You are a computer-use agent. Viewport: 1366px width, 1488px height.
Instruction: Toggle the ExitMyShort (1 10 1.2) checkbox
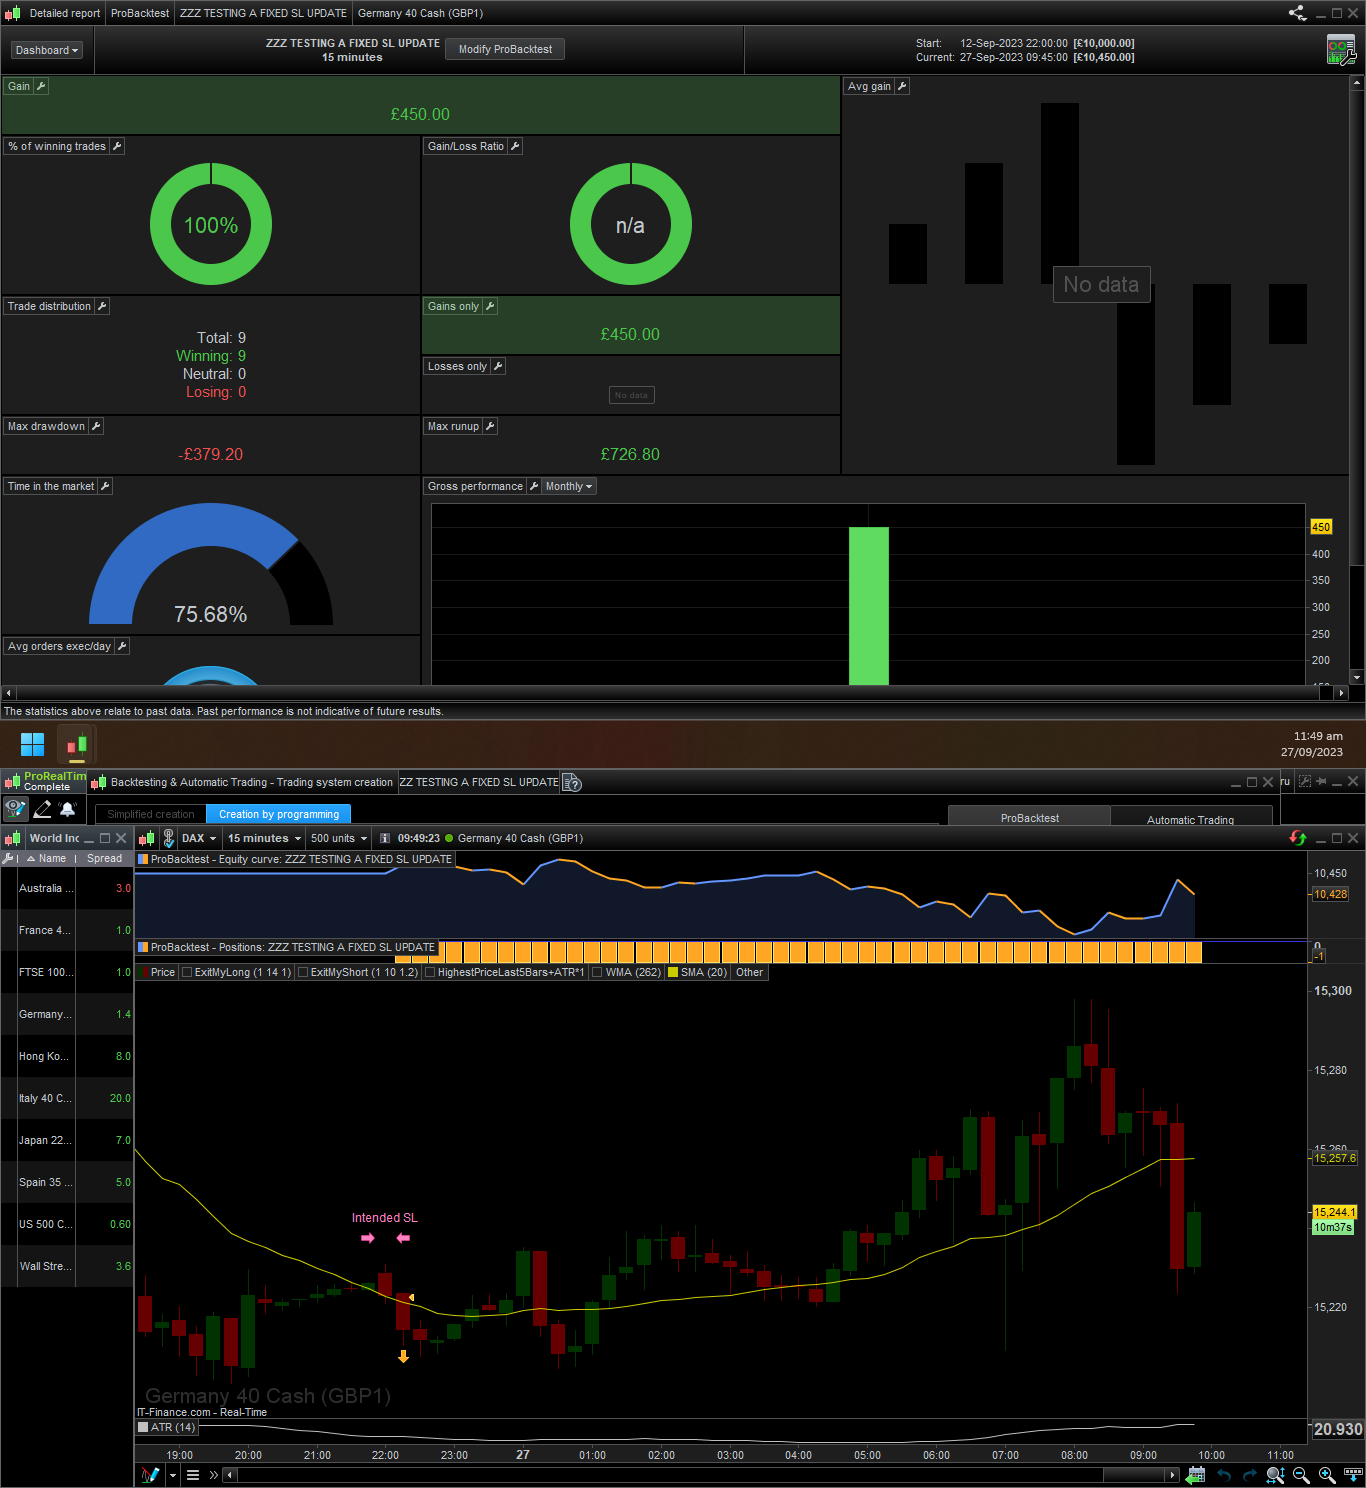(303, 972)
